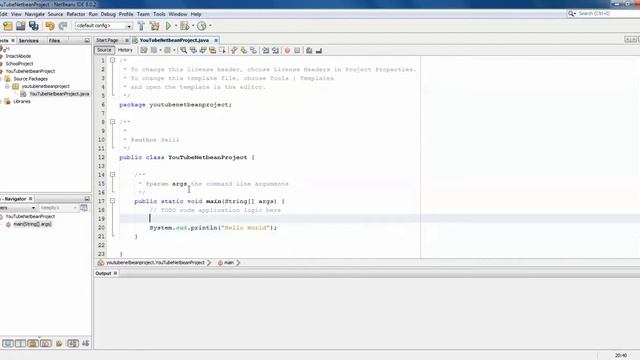
Task: Click the Start Macro Recording red icon
Action: (x=287, y=50)
